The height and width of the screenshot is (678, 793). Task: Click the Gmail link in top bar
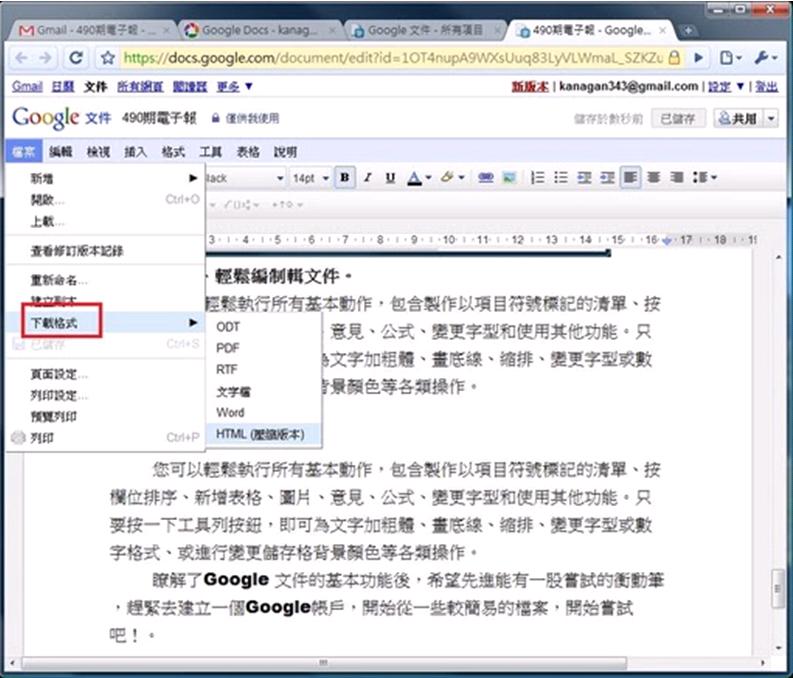click(x=27, y=86)
